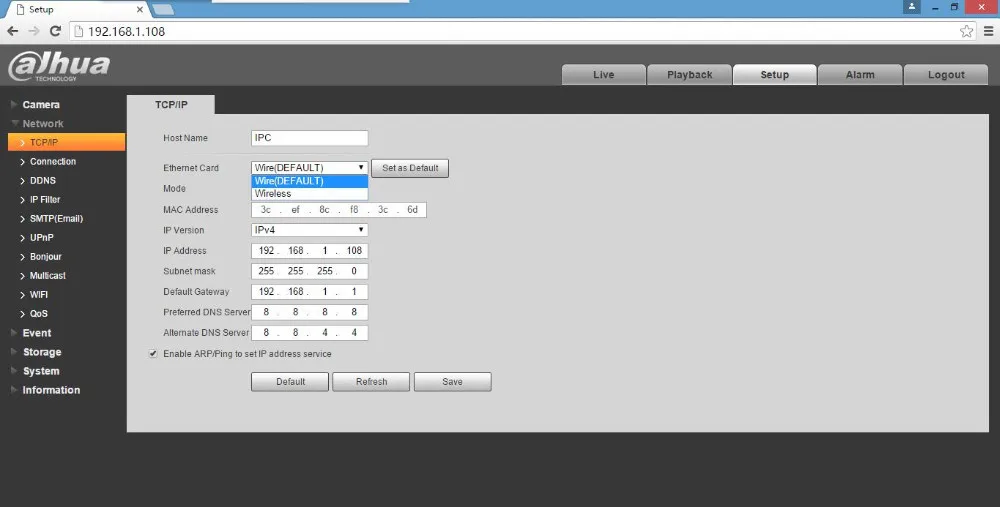Click the Dahua logo
This screenshot has width=1000, height=507.
point(59,66)
